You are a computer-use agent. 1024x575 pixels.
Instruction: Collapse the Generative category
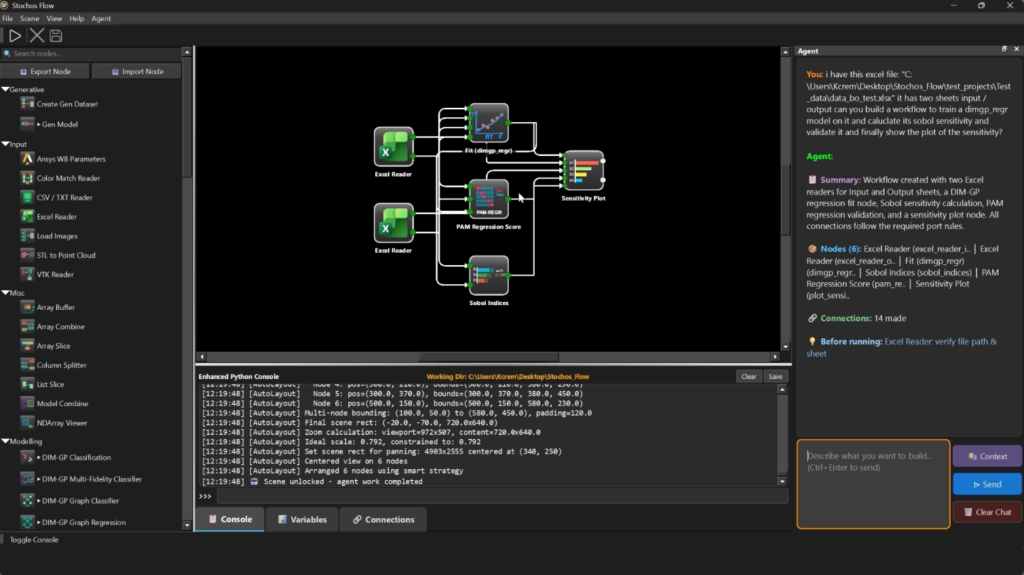pyautogui.click(x=5, y=90)
